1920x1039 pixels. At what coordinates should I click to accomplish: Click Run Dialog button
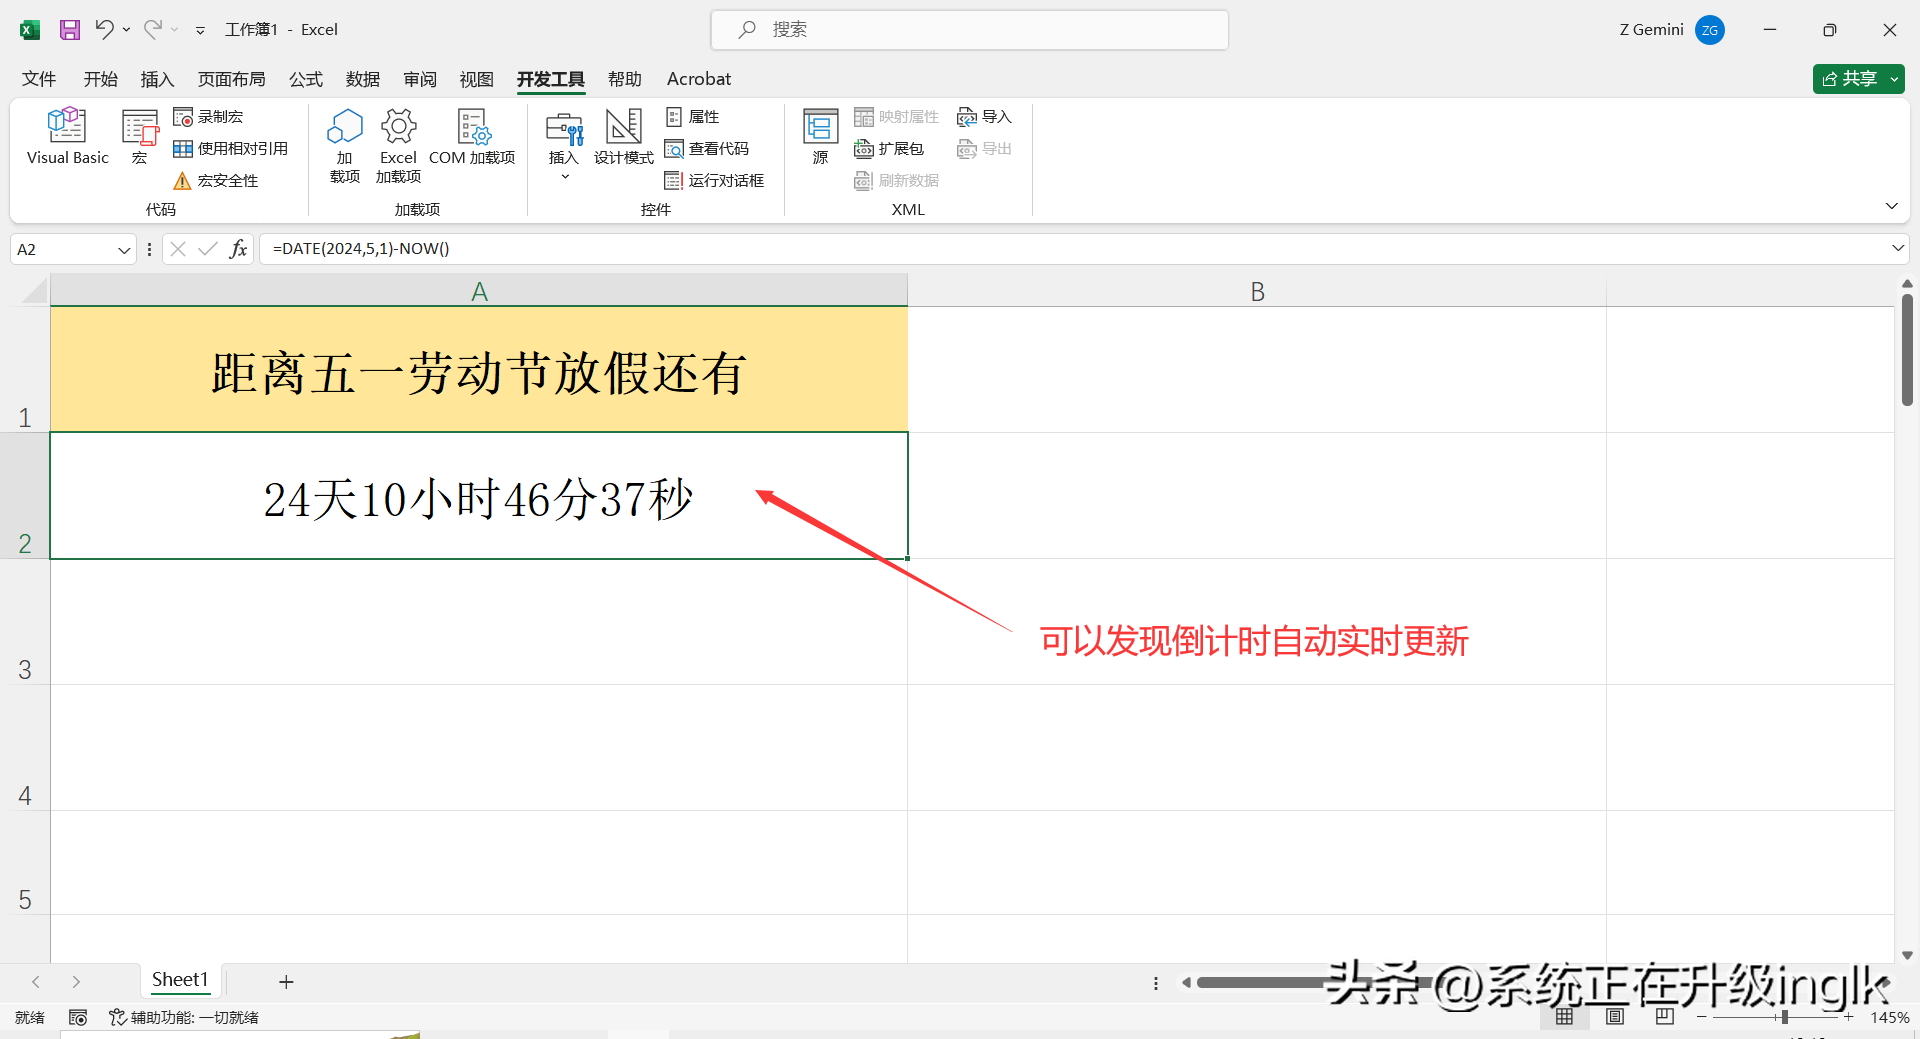pyautogui.click(x=714, y=181)
